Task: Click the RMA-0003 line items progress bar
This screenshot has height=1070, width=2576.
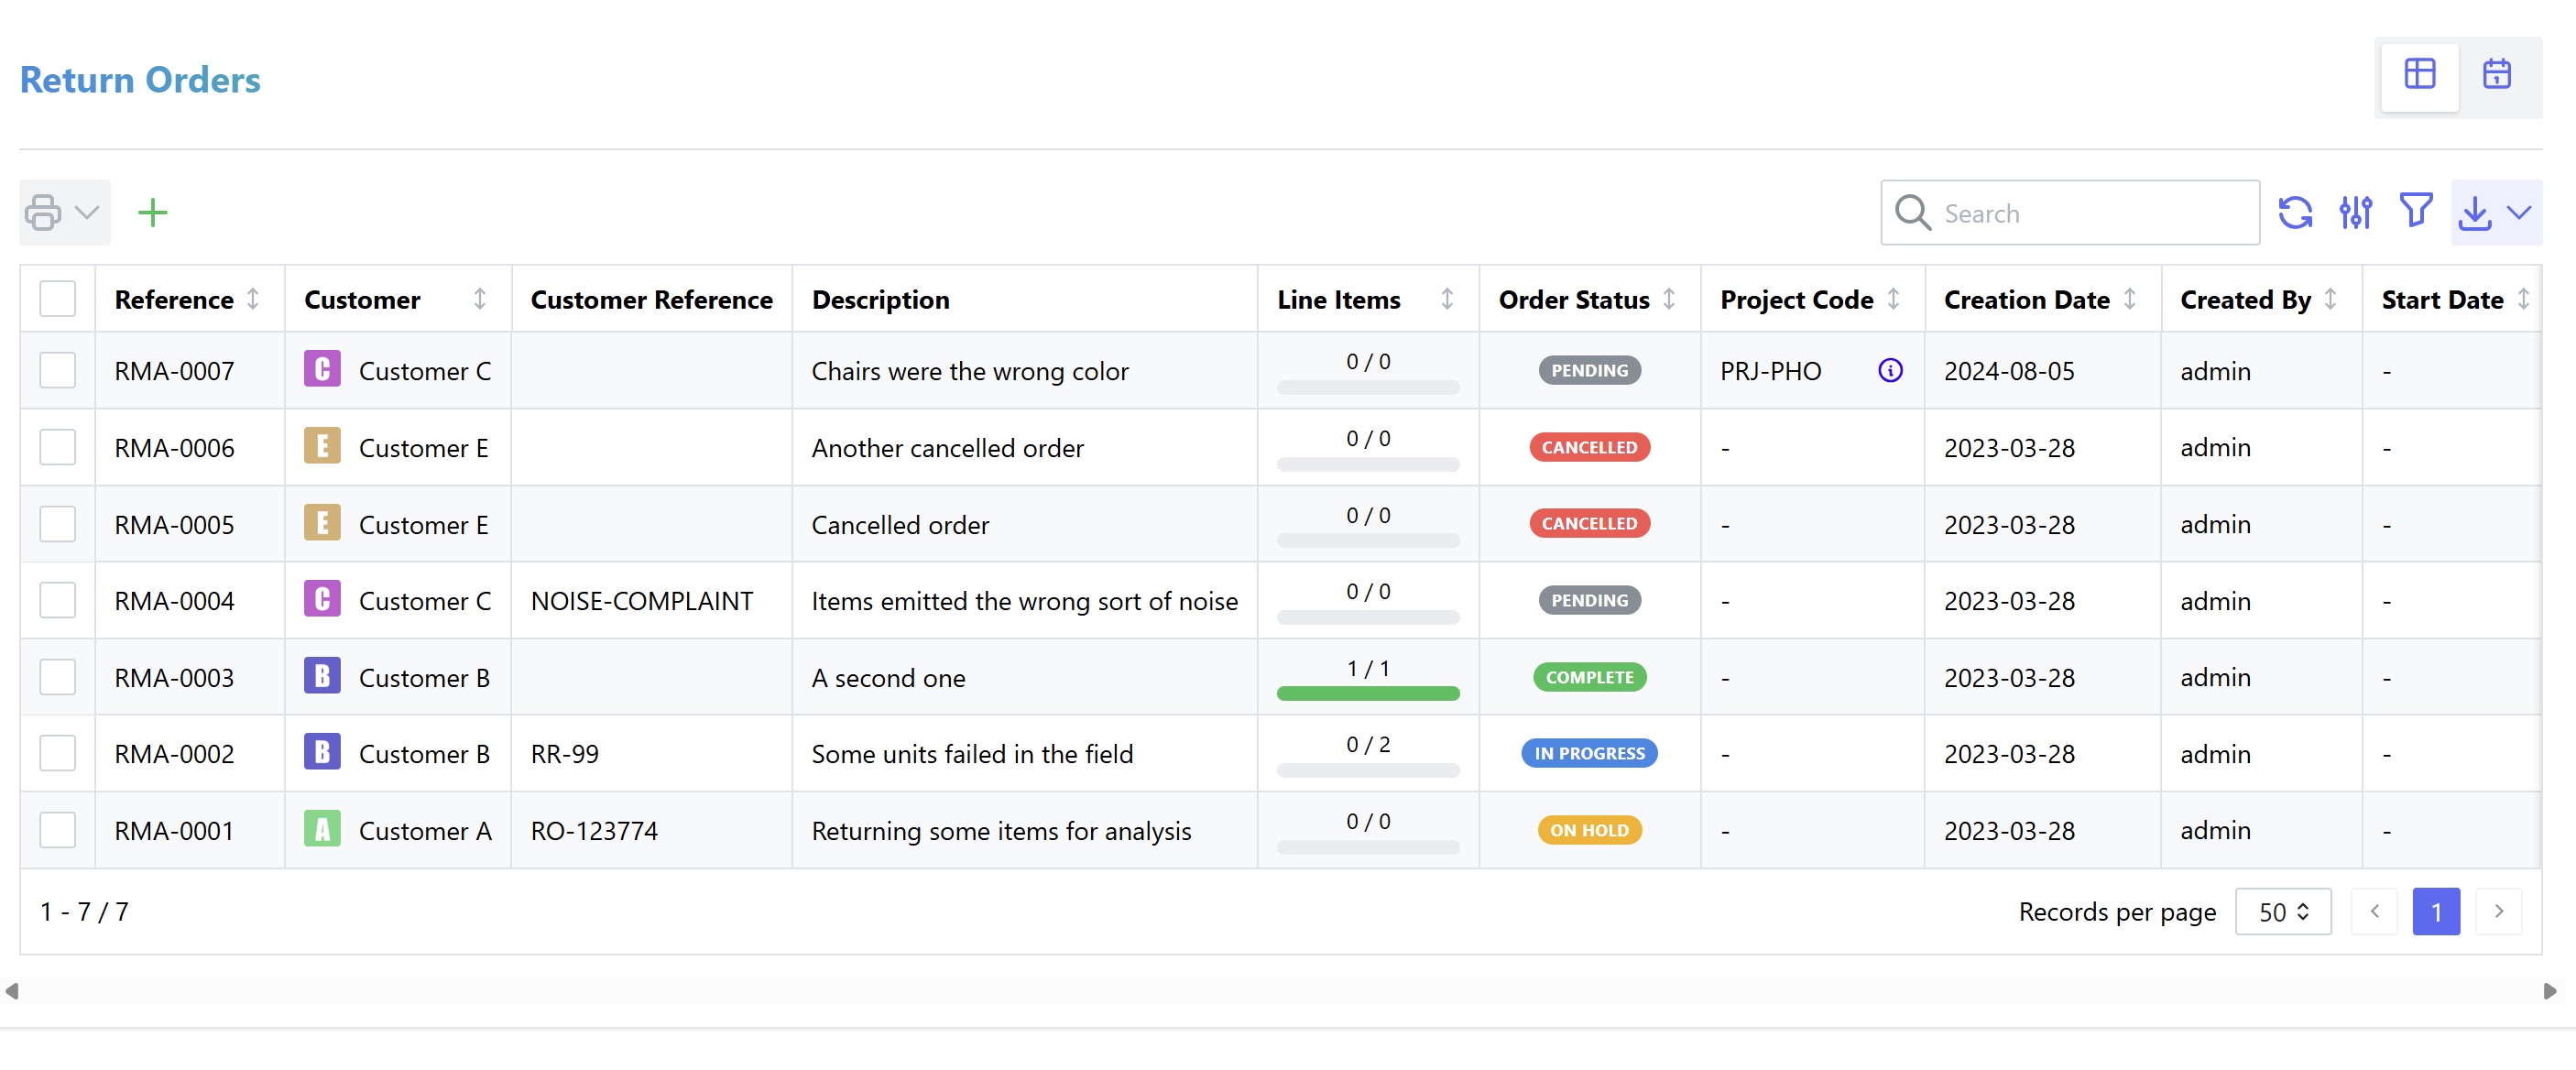Action: coord(1367,693)
